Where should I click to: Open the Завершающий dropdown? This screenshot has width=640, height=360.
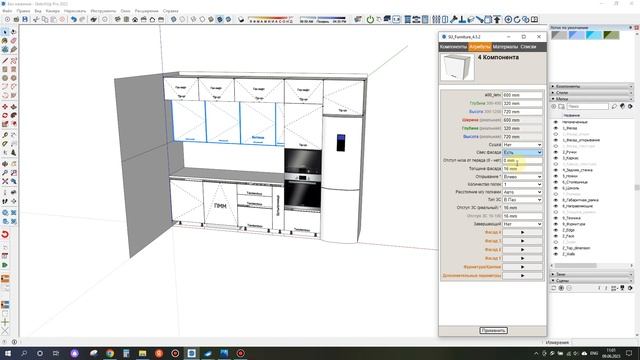coord(522,224)
